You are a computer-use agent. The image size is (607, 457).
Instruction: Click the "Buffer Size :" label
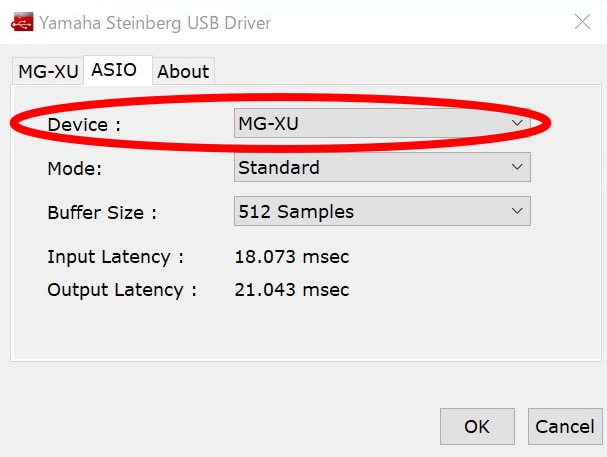click(102, 212)
